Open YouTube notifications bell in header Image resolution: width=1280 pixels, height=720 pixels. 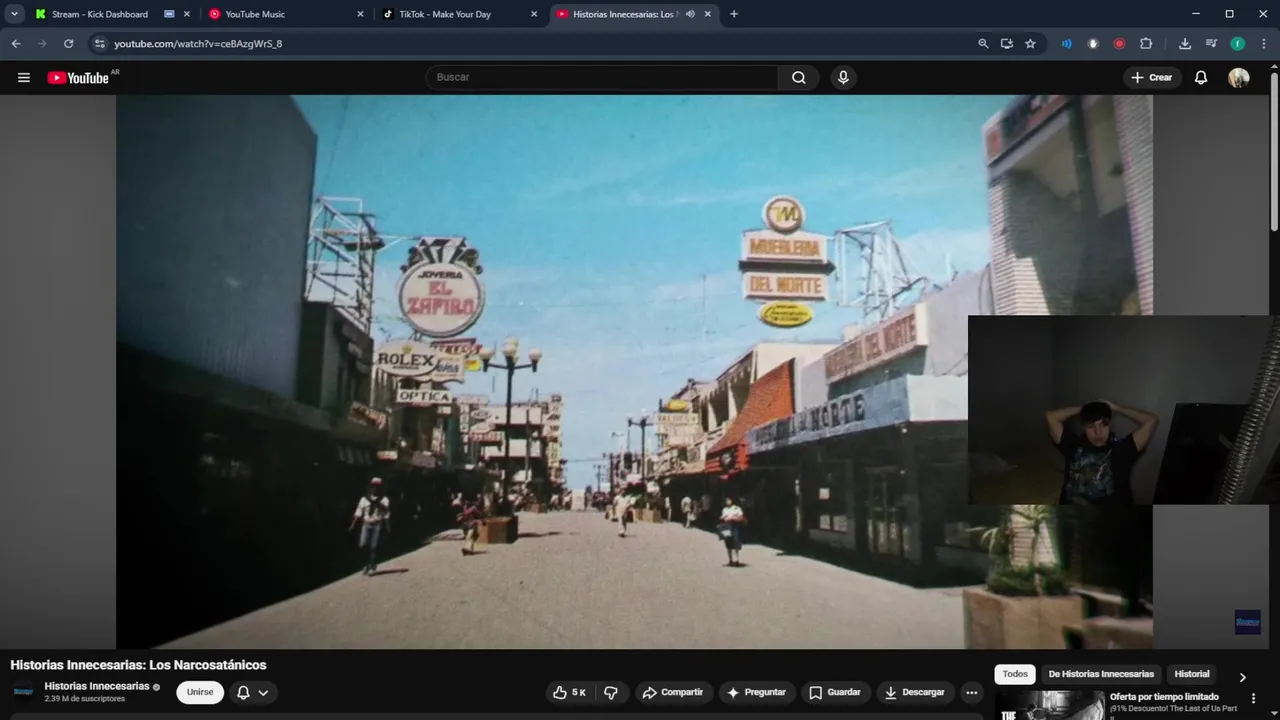tap(1201, 77)
